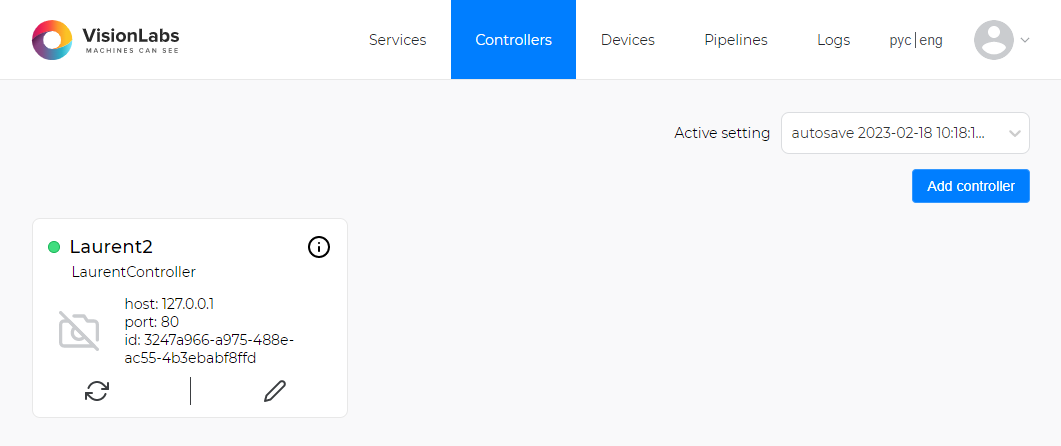Open the Laurent2 info icon

pos(319,248)
